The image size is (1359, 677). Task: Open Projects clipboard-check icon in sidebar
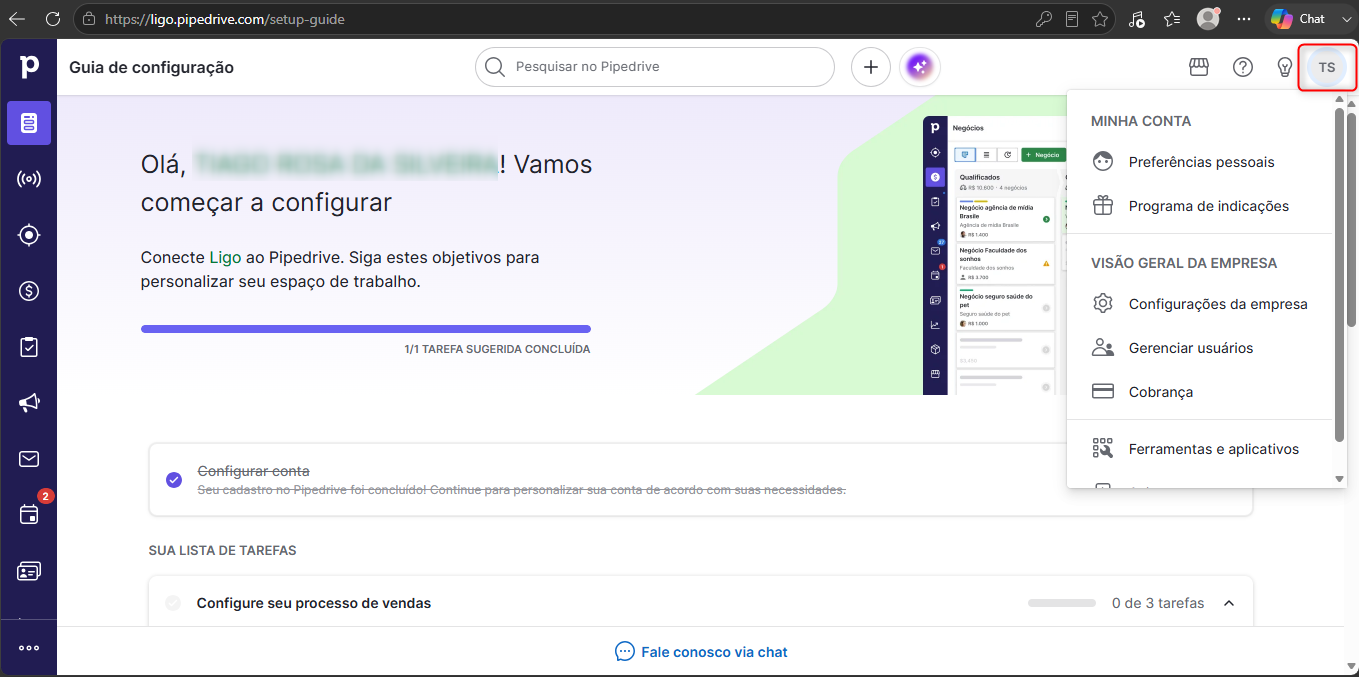29,347
